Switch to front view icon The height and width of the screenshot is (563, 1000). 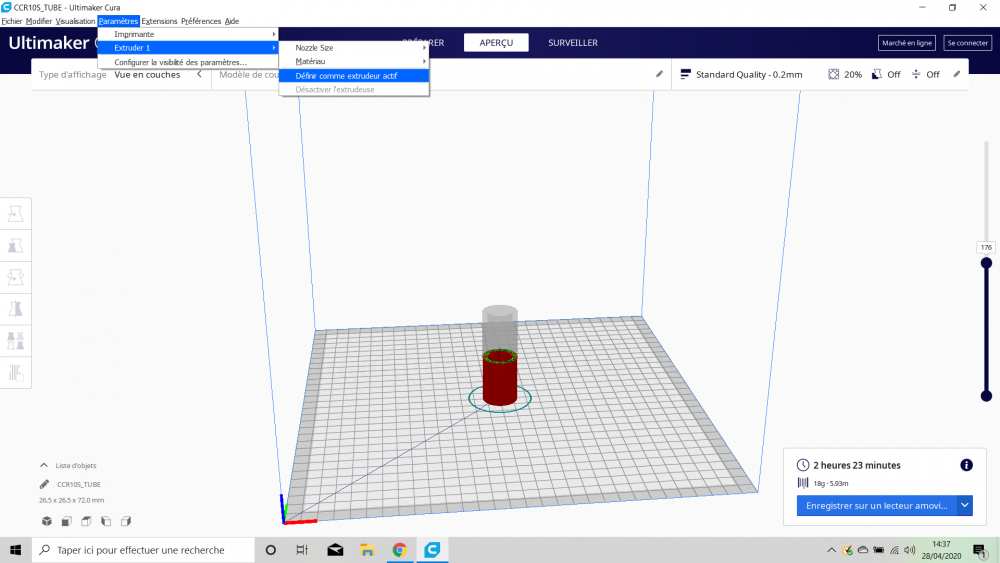[x=66, y=521]
